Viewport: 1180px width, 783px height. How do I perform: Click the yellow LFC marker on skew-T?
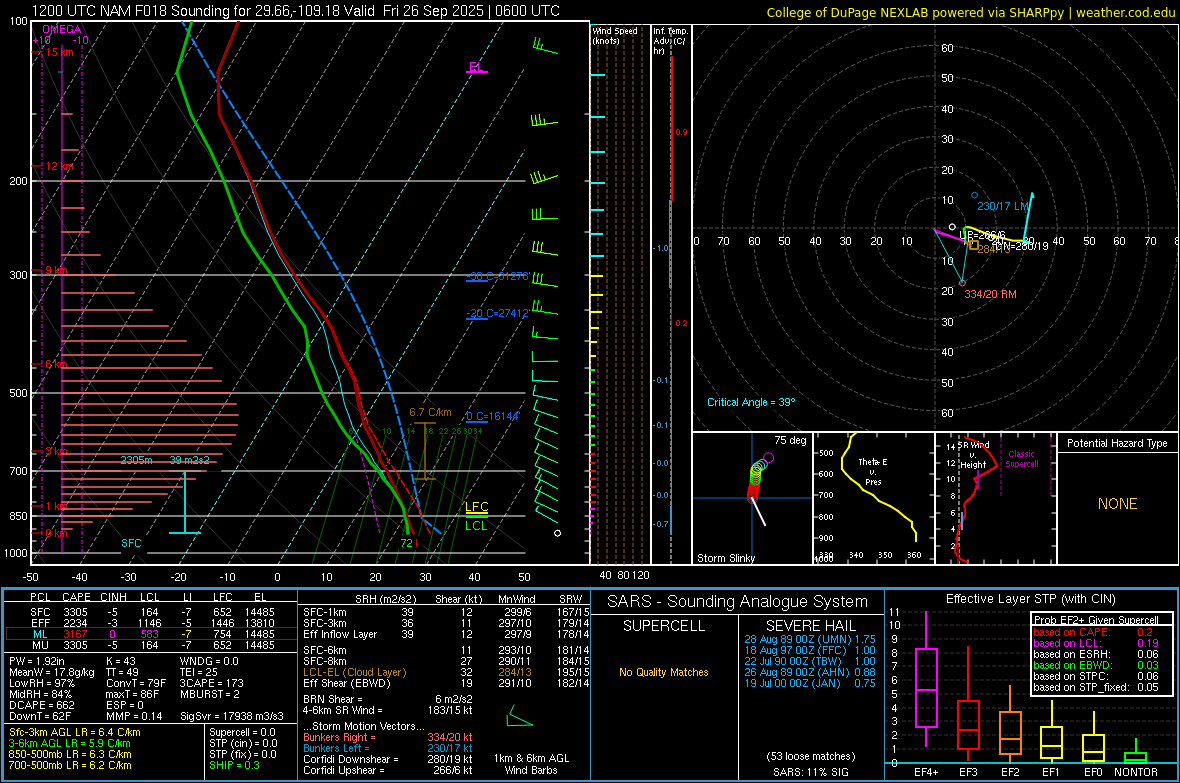click(x=476, y=508)
